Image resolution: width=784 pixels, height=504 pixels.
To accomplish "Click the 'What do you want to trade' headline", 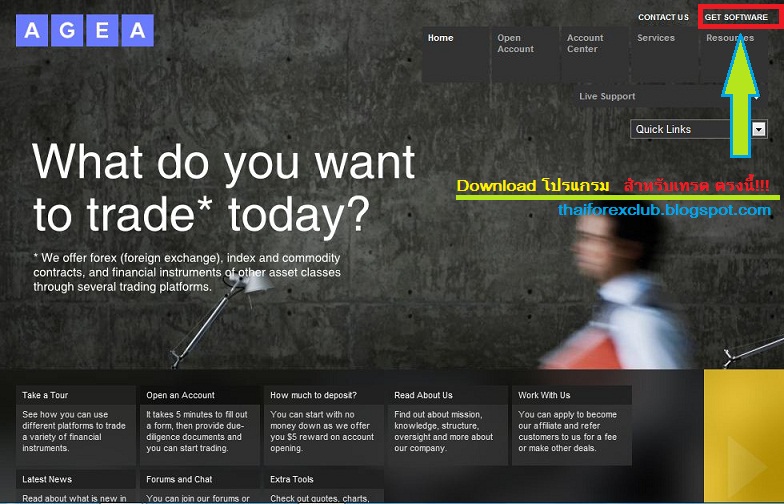I will 224,188.
